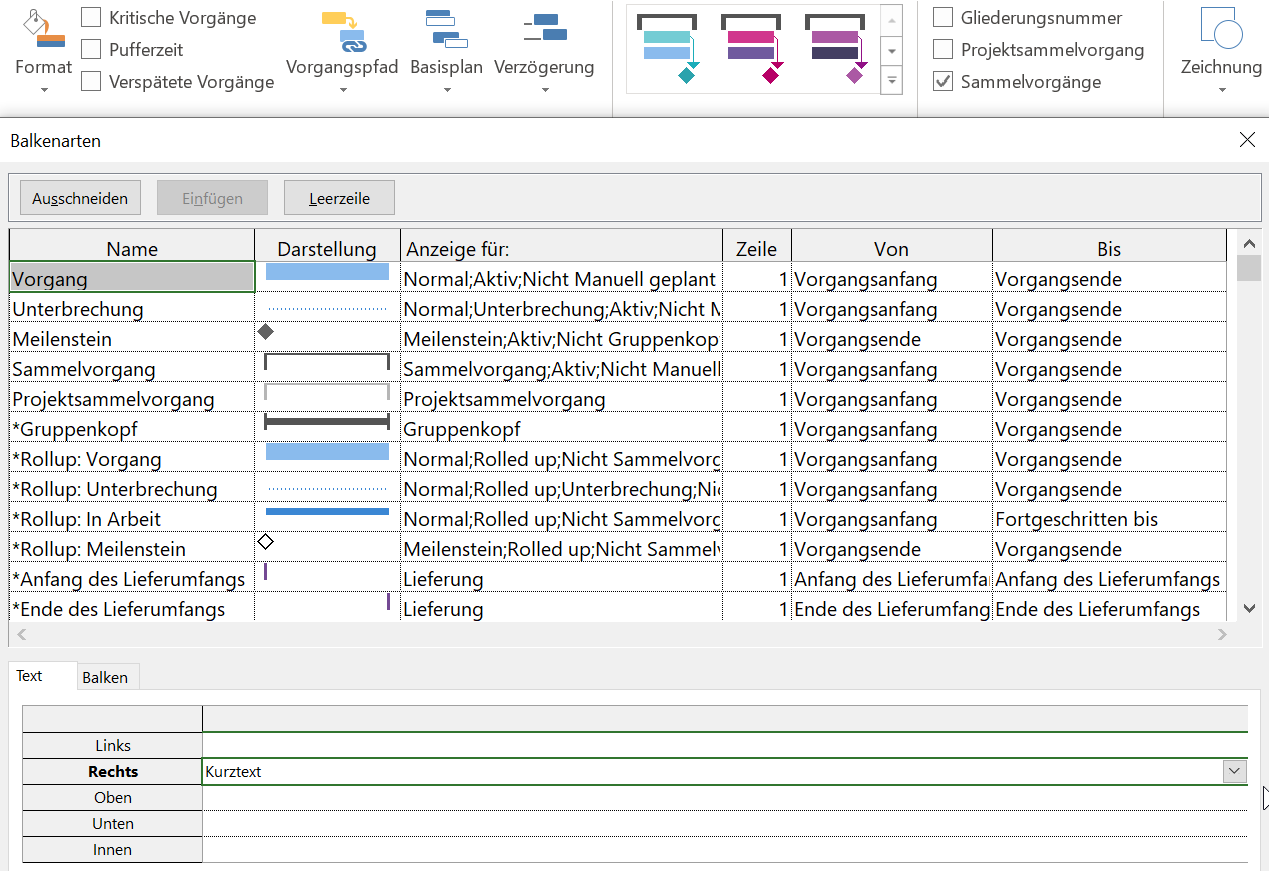Expand the Gantt style gallery more arrow
Screen dimensions: 1269x871
pyautogui.click(x=892, y=81)
